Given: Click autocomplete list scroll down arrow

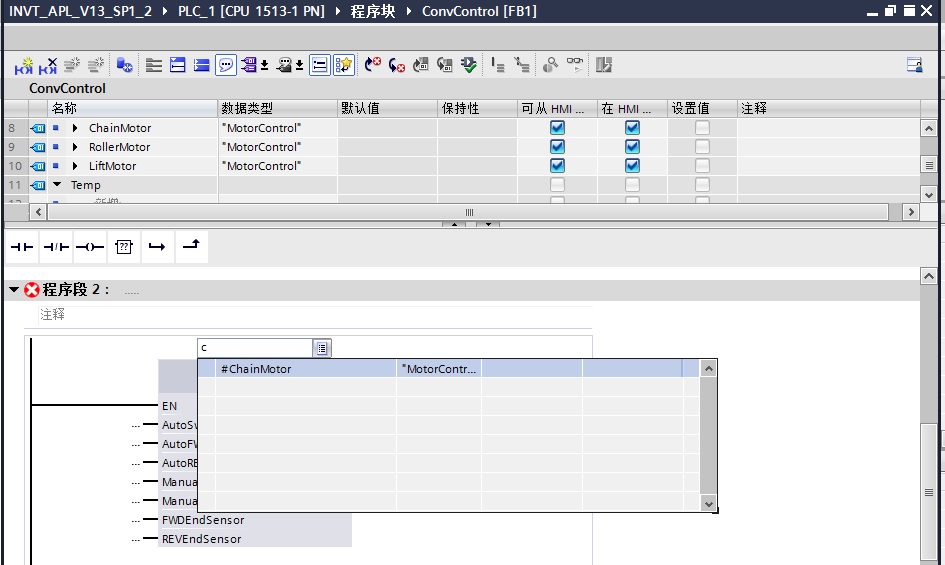Looking at the screenshot, I should (709, 503).
